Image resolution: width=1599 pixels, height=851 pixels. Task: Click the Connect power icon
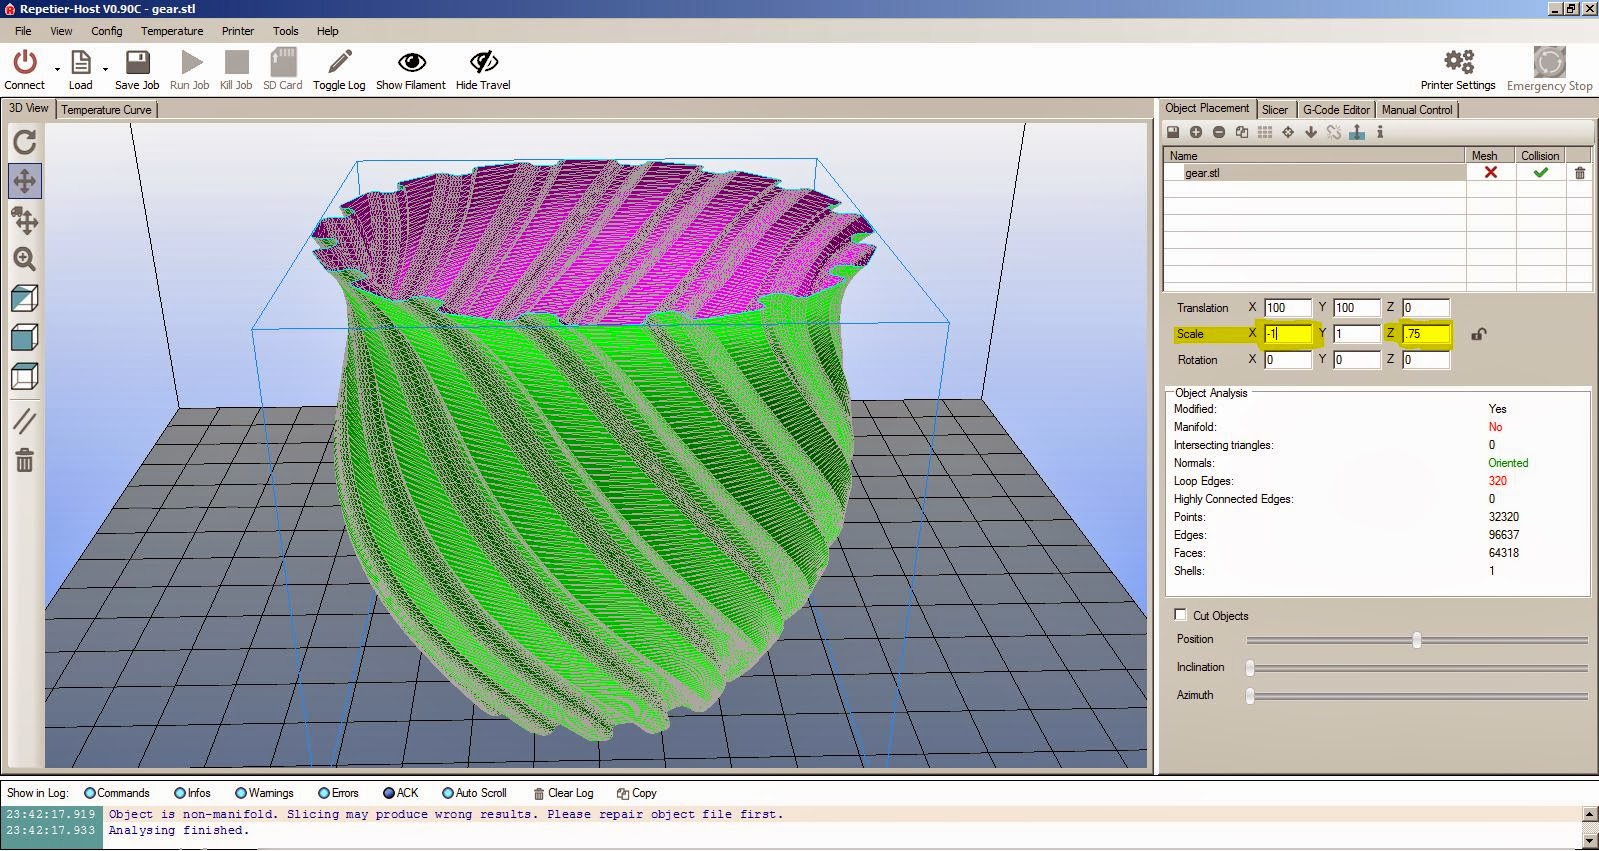pyautogui.click(x=25, y=62)
